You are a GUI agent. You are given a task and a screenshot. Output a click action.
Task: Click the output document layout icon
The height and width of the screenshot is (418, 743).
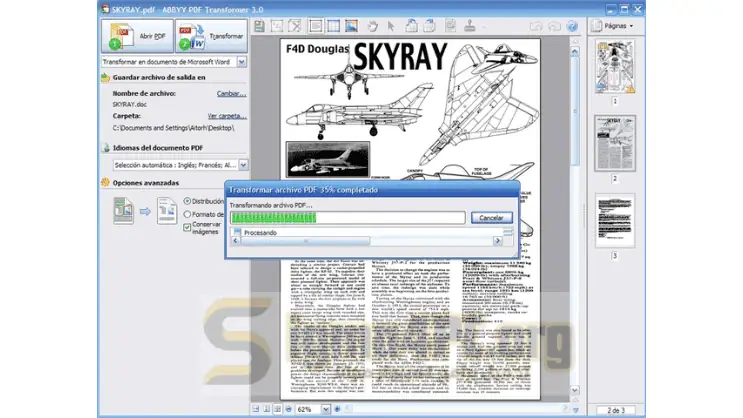[x=167, y=211]
